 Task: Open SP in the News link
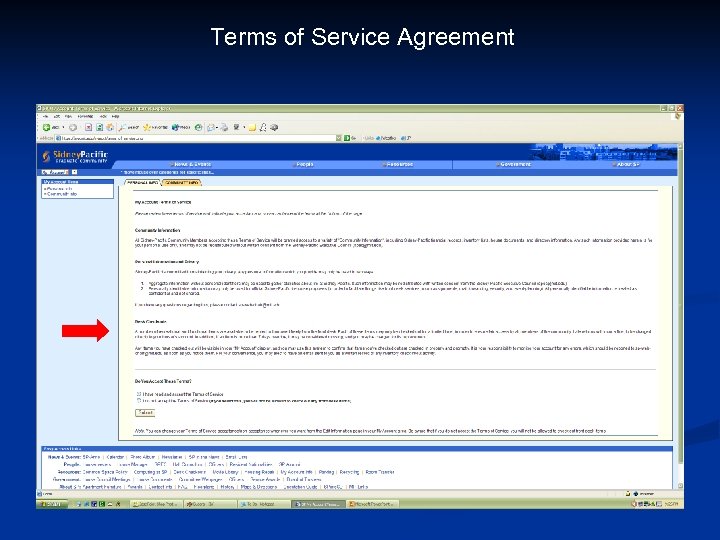coord(204,457)
